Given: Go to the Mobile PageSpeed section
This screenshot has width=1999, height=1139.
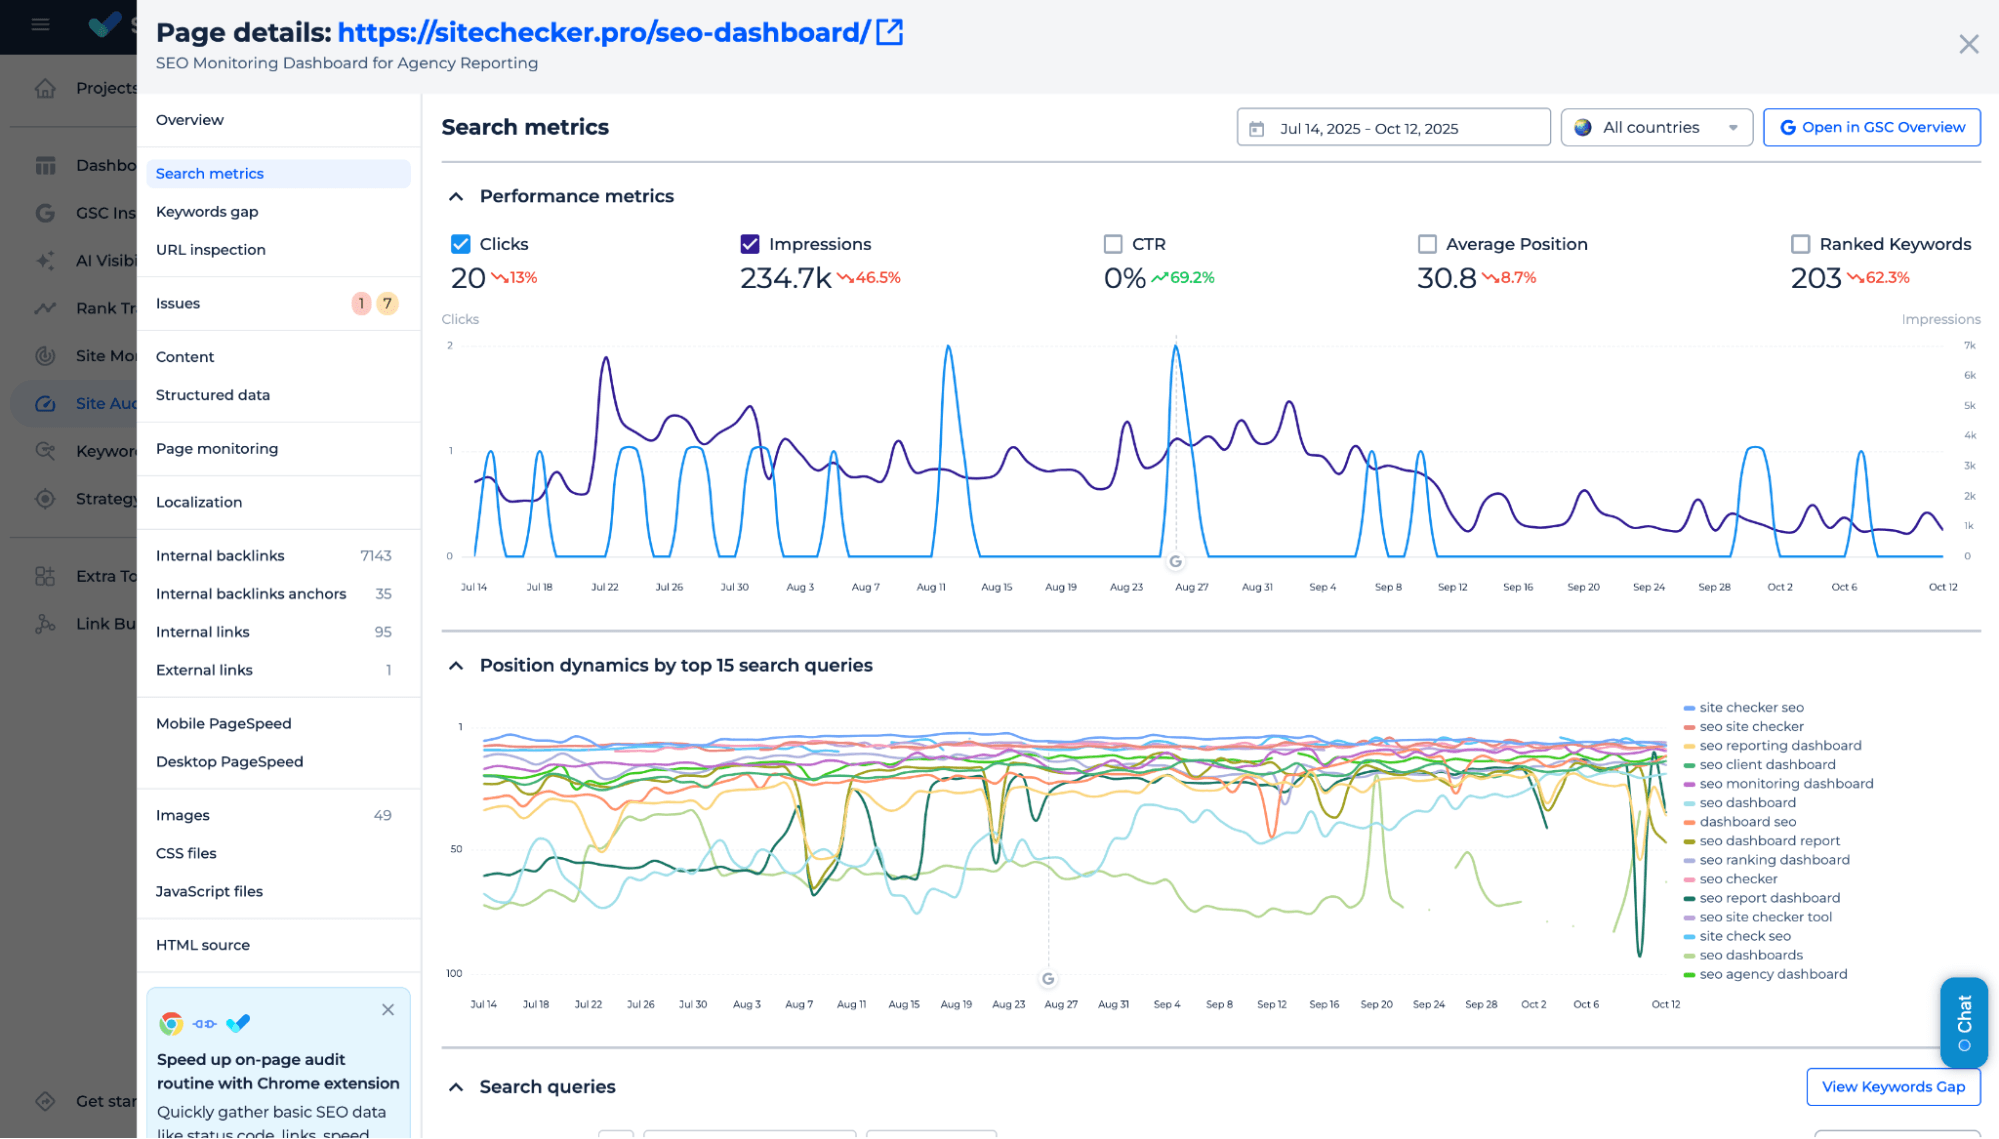Looking at the screenshot, I should point(224,723).
